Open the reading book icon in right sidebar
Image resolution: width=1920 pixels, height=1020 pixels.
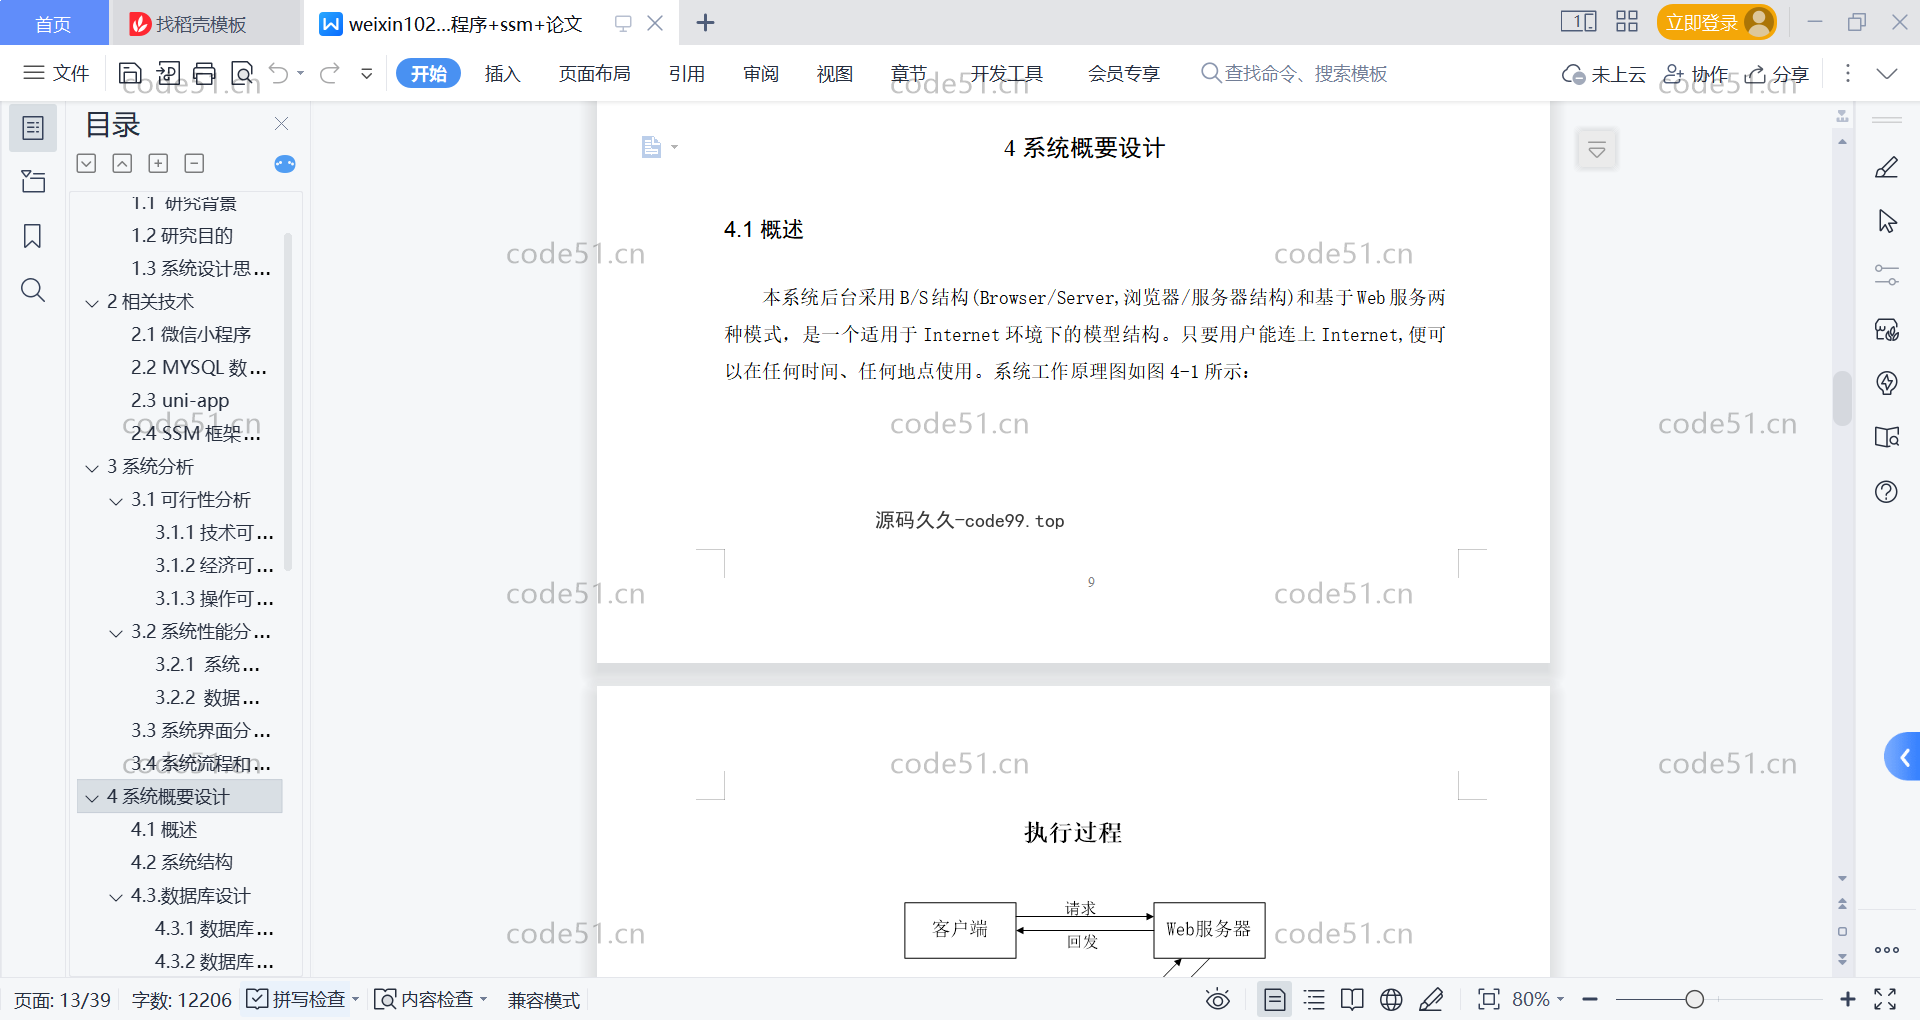pos(1887,437)
